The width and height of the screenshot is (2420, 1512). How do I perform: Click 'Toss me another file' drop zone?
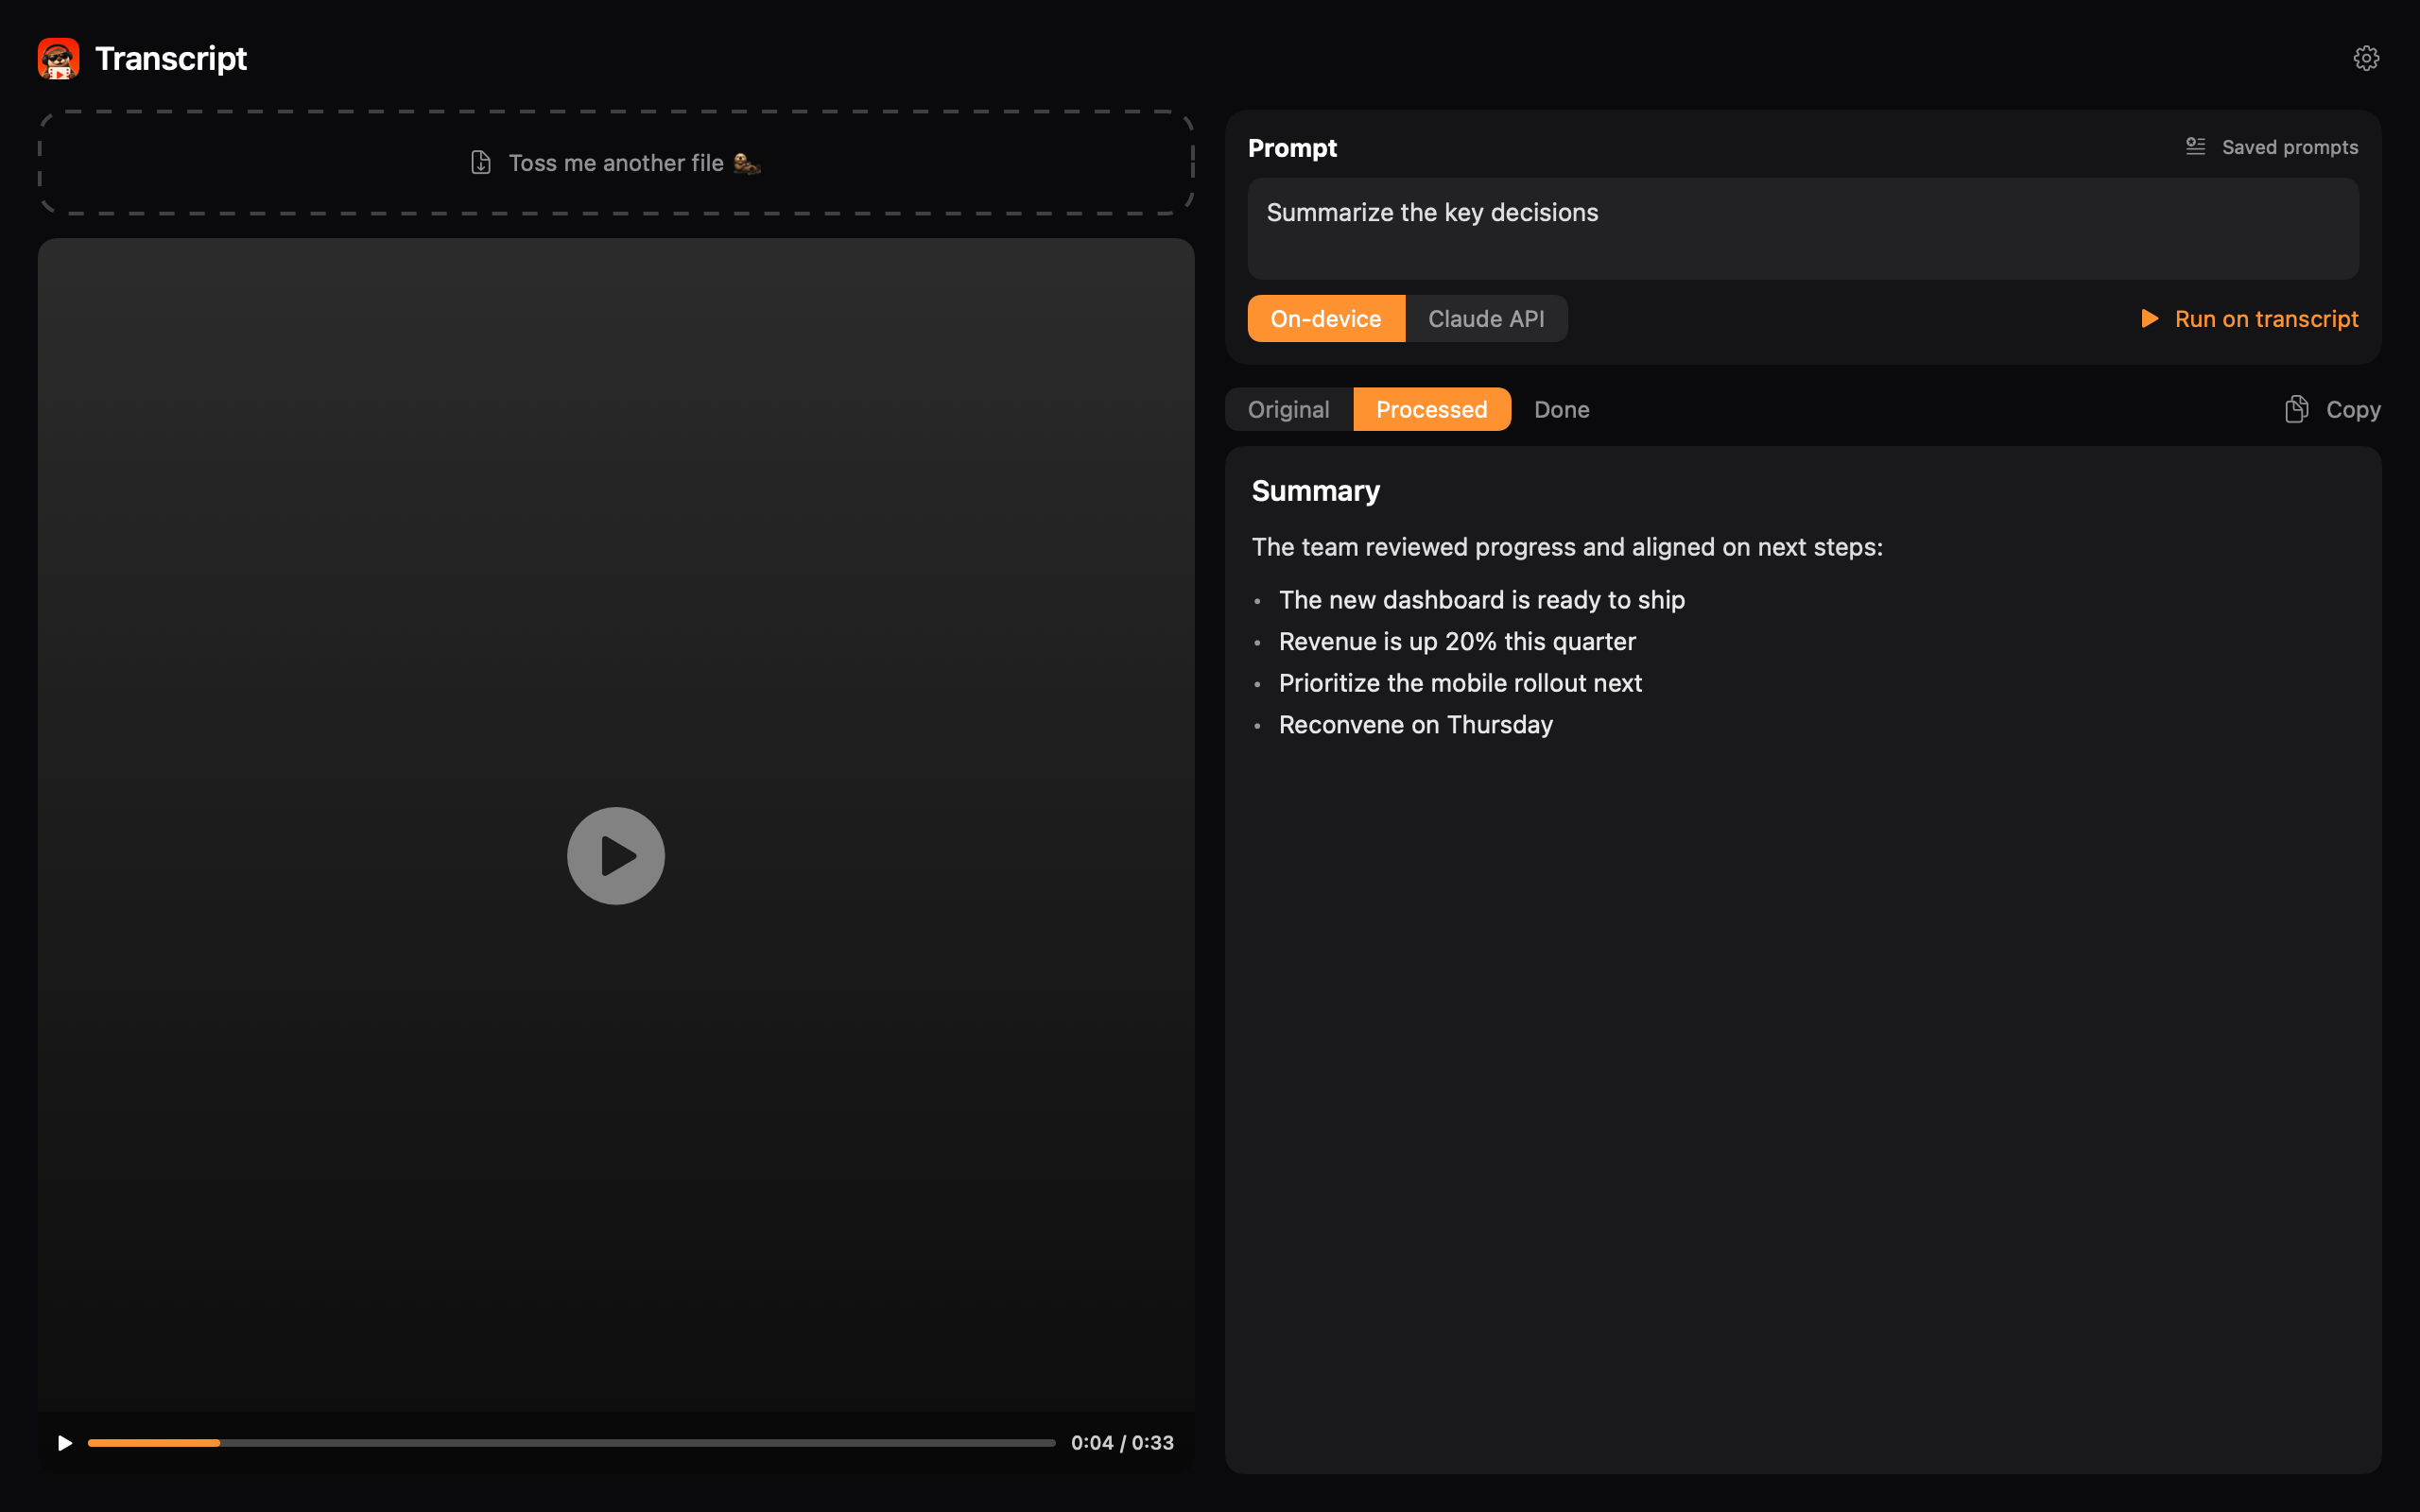click(x=616, y=162)
